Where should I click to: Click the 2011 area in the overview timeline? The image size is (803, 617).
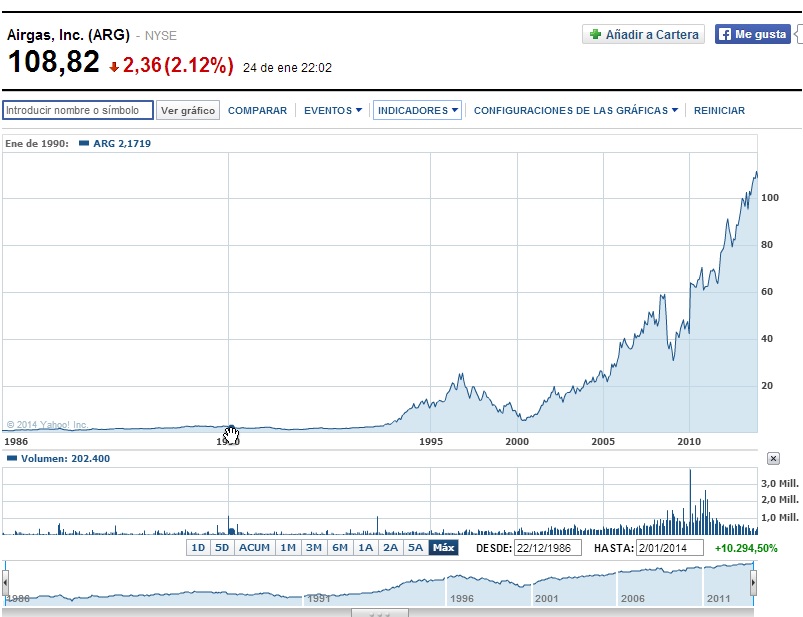pos(719,598)
